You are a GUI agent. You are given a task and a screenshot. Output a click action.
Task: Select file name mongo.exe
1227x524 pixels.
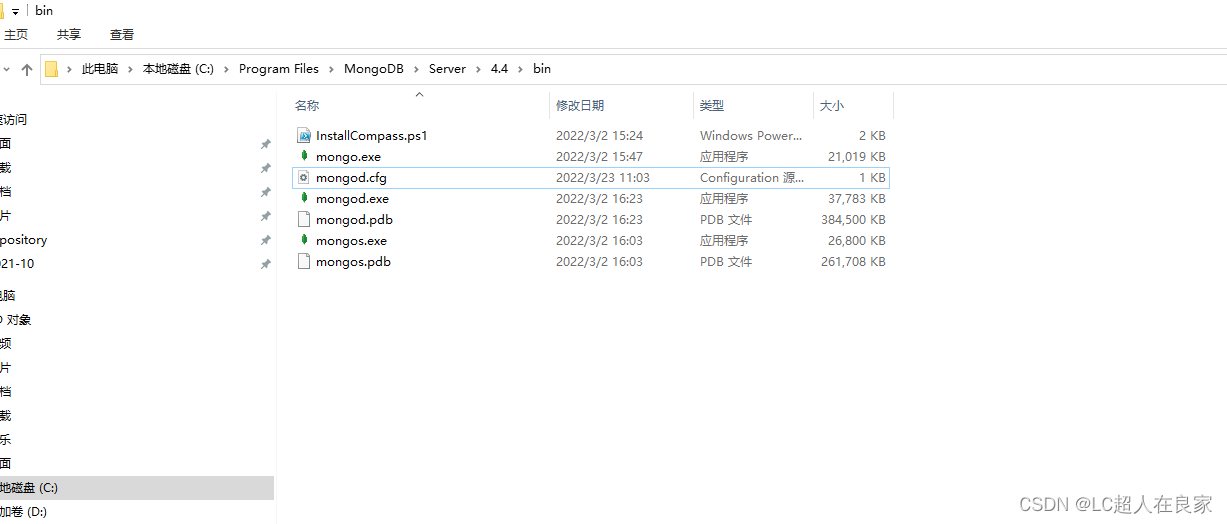(348, 156)
